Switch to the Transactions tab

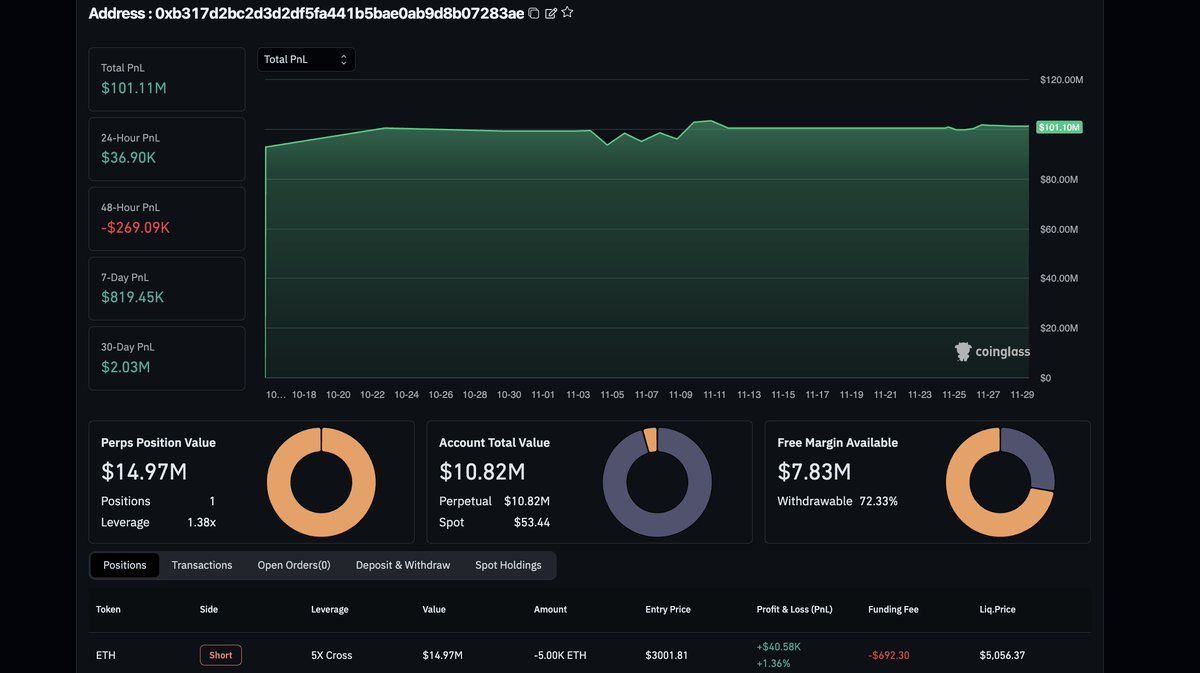point(201,565)
